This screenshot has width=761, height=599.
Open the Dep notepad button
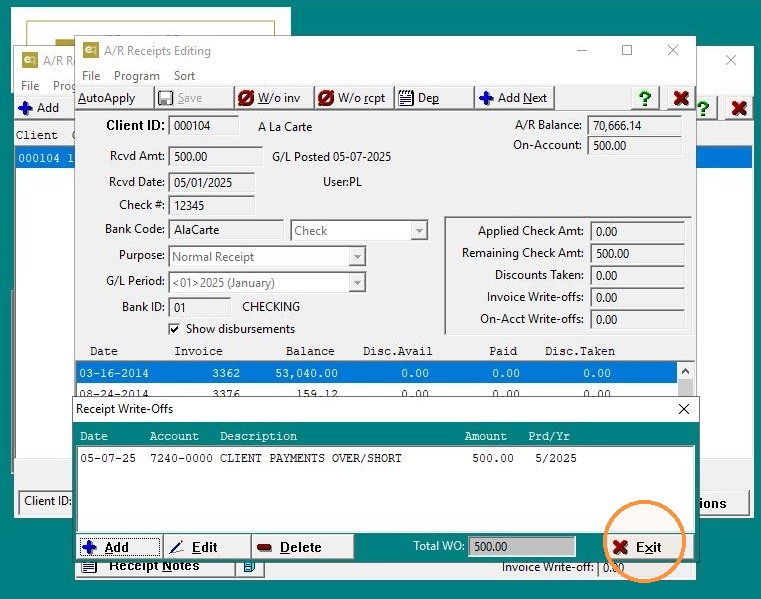pos(434,98)
